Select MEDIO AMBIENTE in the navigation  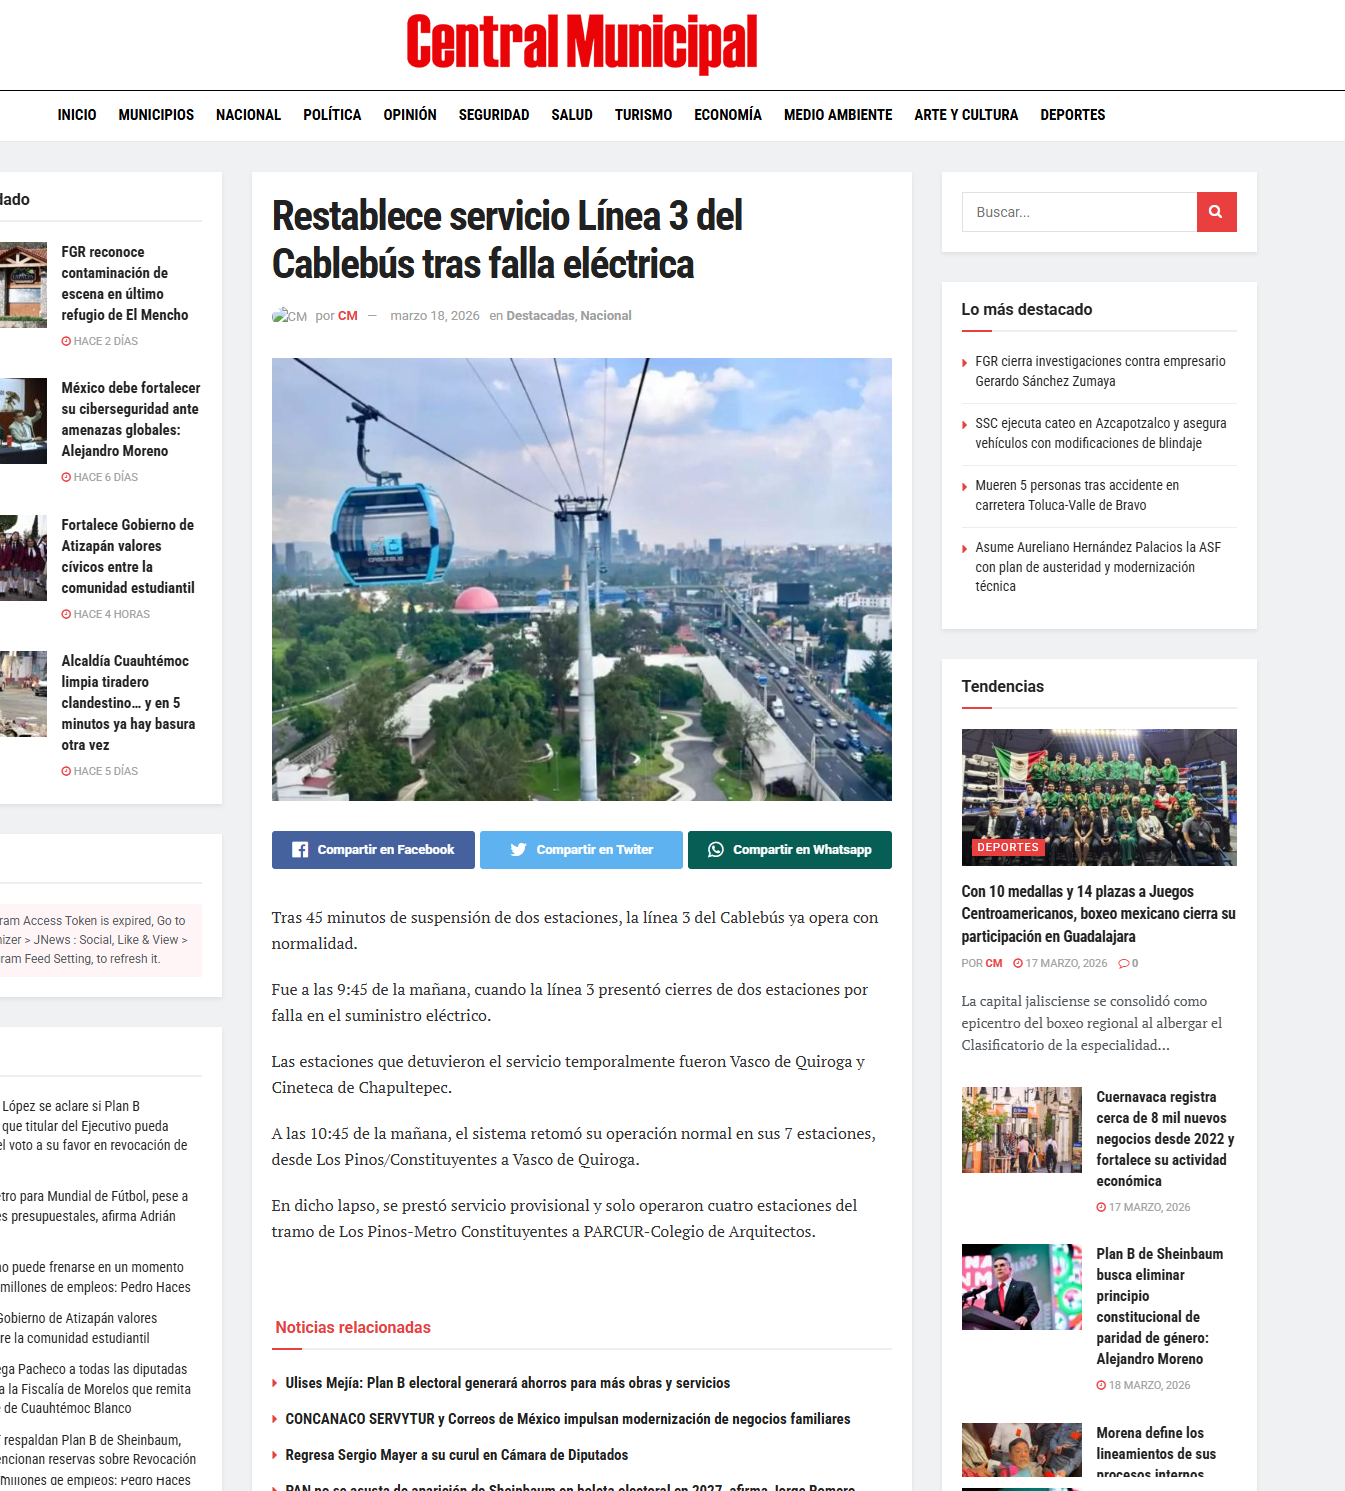tap(838, 115)
